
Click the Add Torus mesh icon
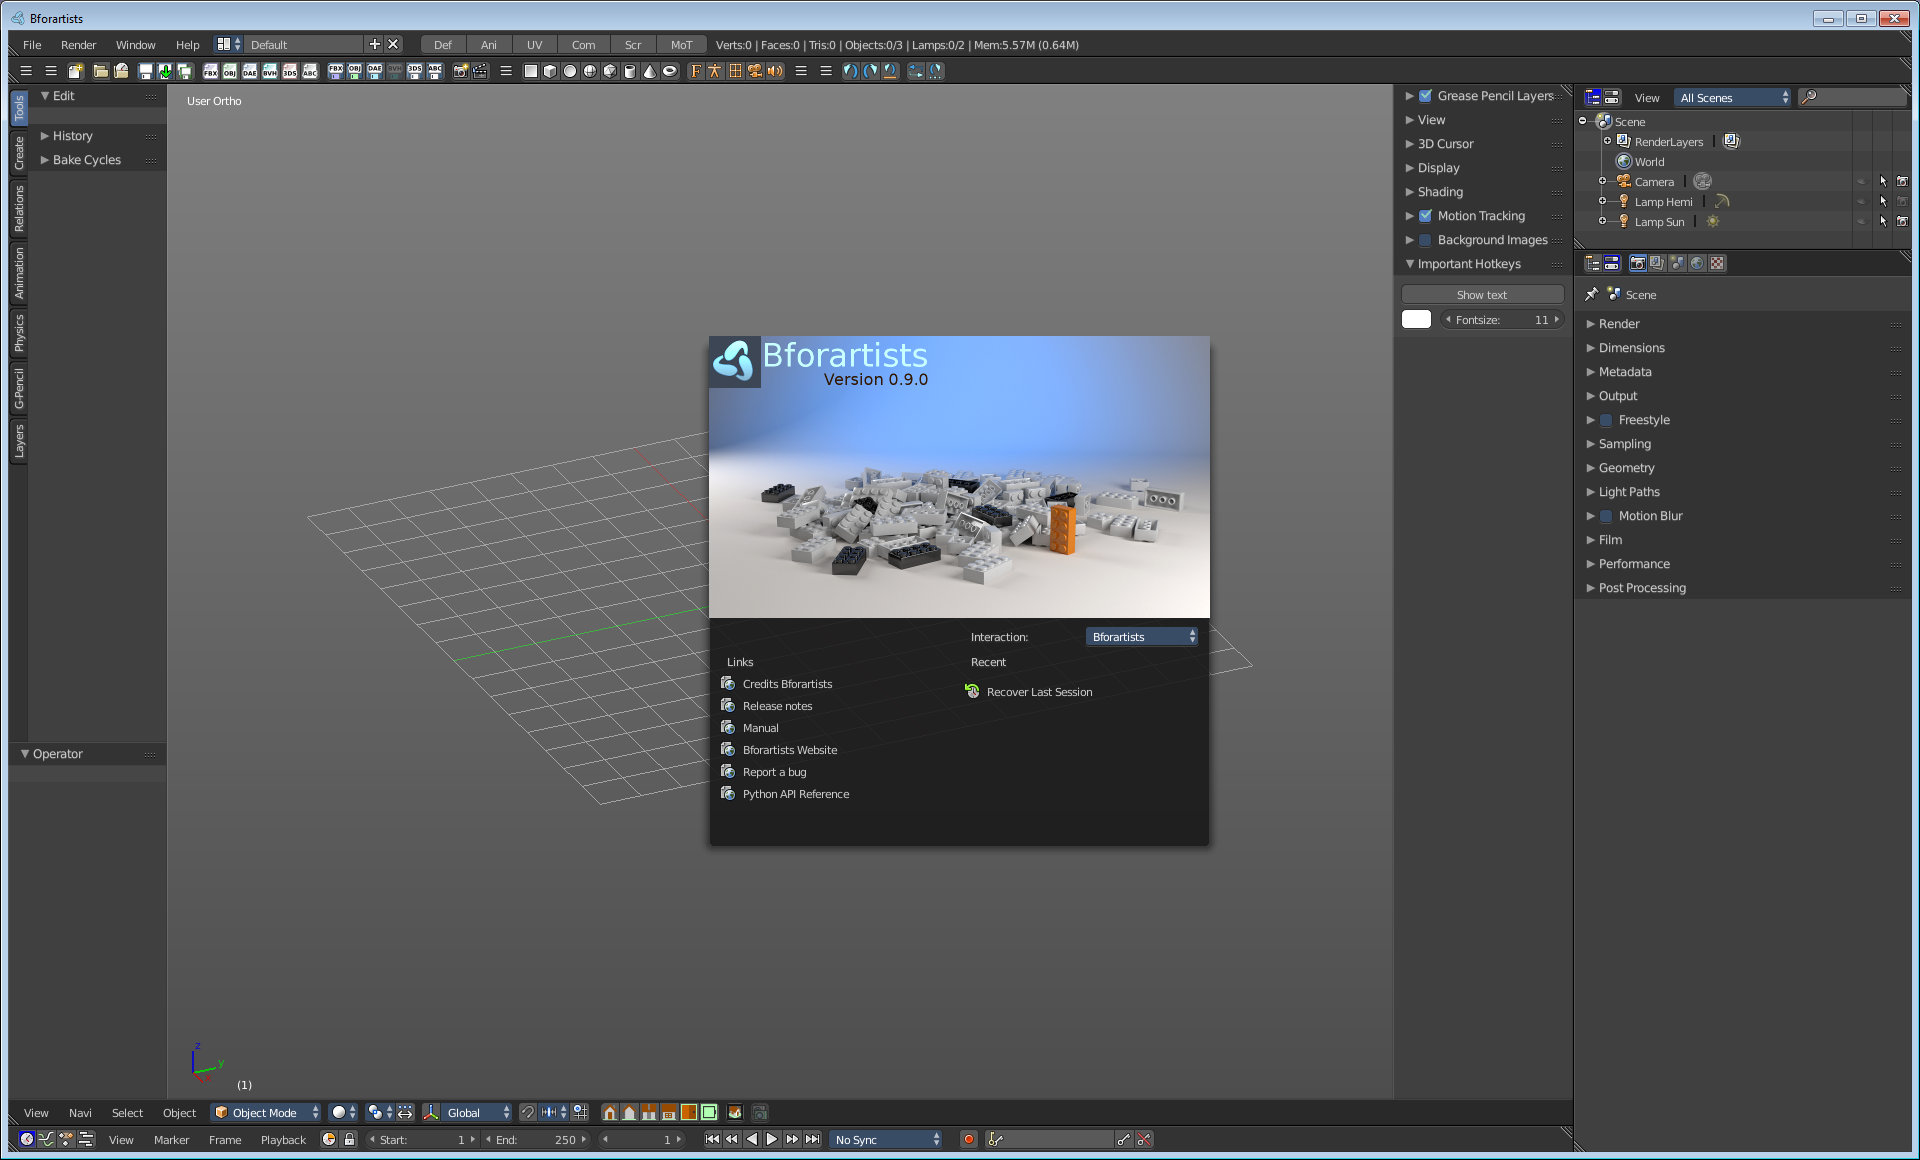(670, 71)
